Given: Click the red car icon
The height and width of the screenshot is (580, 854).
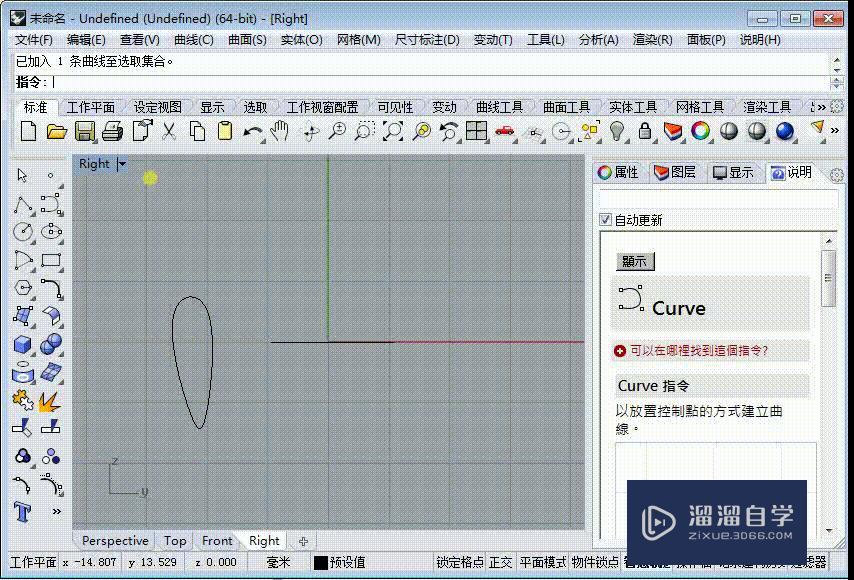Looking at the screenshot, I should pyautogui.click(x=505, y=131).
